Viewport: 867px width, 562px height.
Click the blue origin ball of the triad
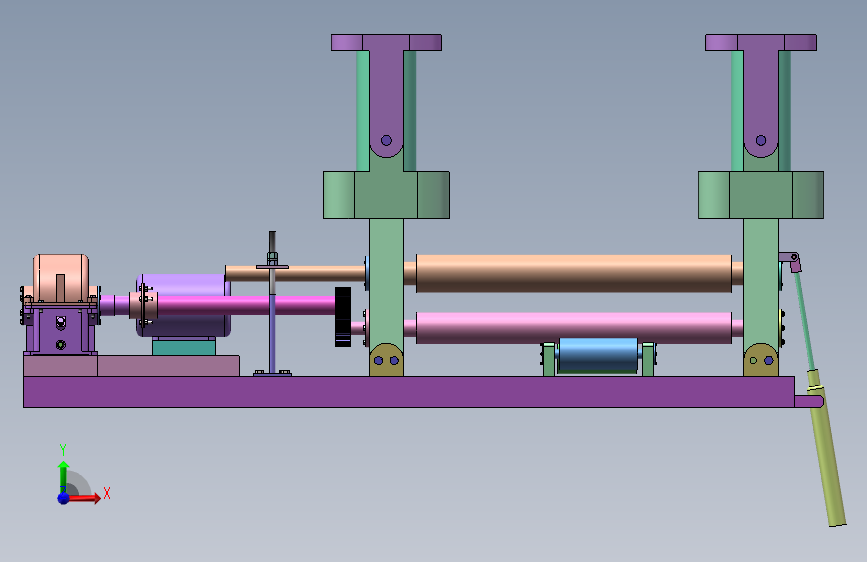(x=64, y=498)
